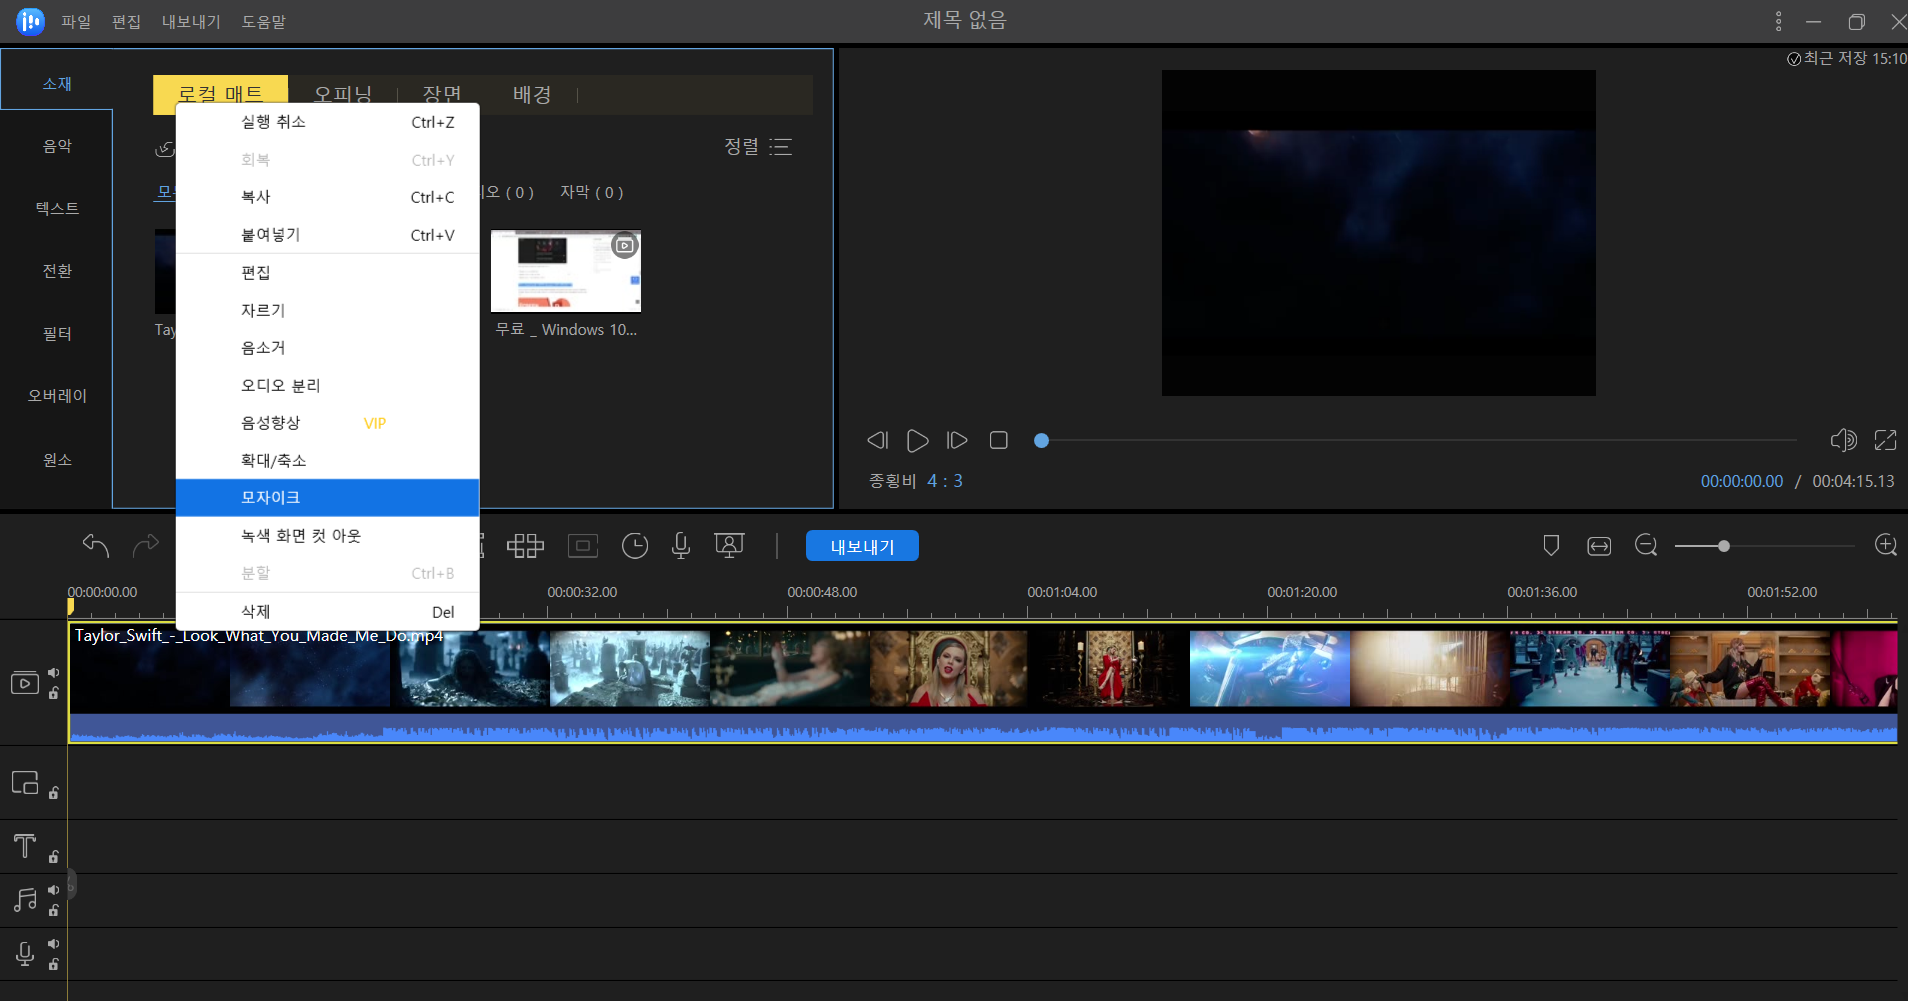Change the aspect ratio from 4 : 3
The width and height of the screenshot is (1908, 1001).
click(x=944, y=481)
